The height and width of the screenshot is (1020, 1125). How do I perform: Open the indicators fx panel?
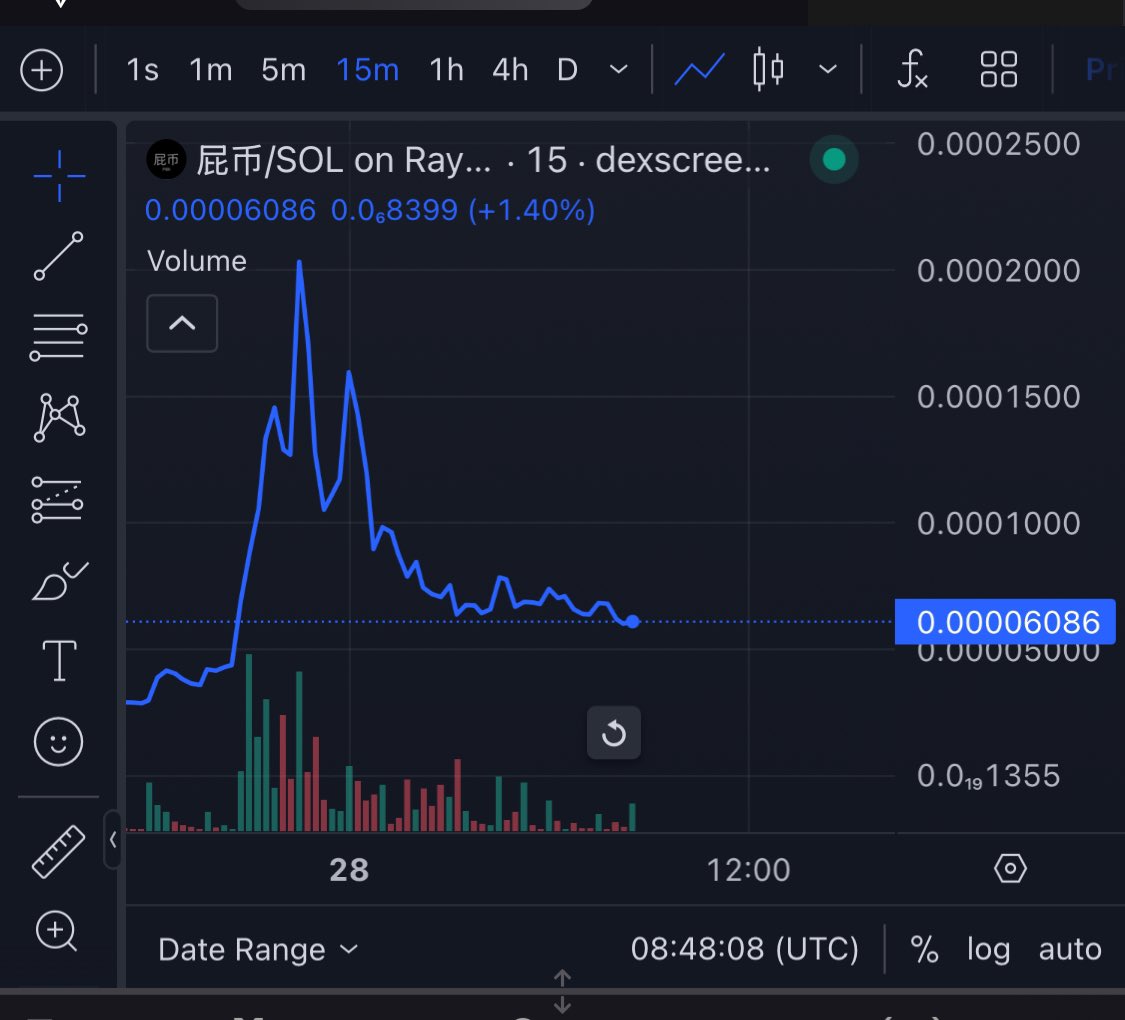[912, 69]
